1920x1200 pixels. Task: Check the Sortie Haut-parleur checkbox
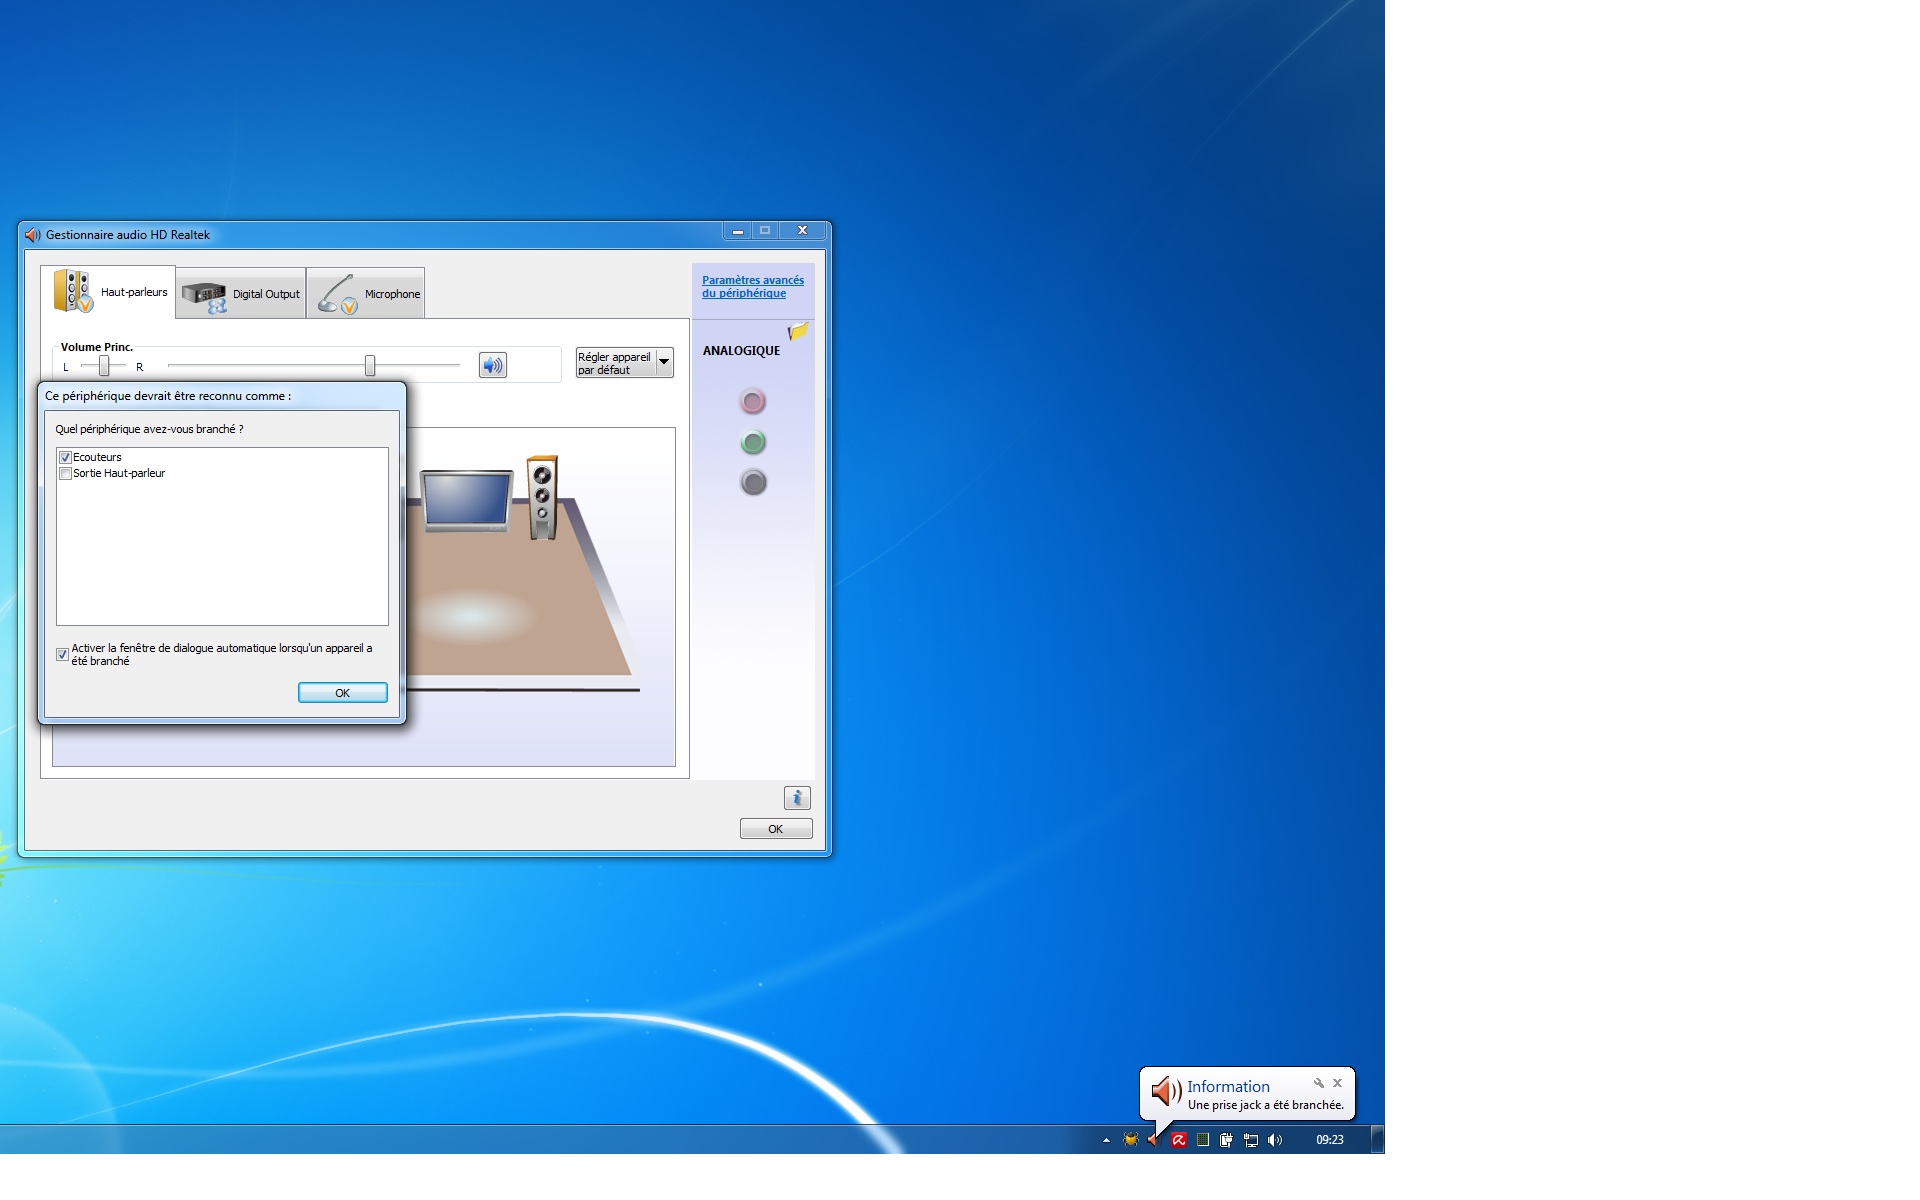66,474
